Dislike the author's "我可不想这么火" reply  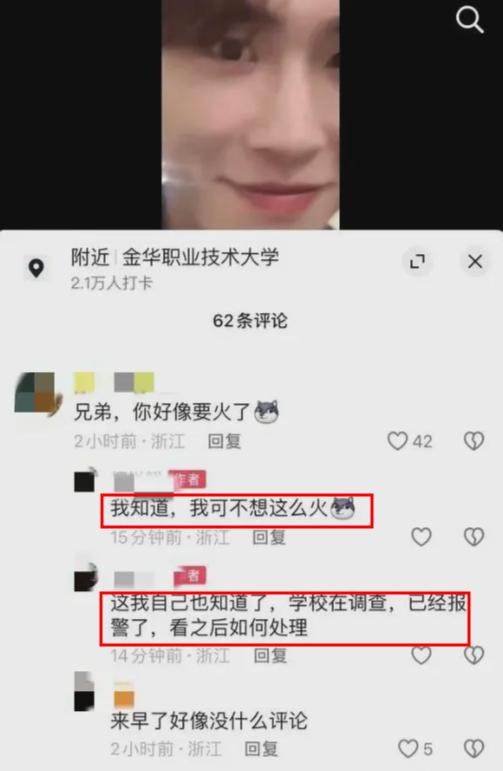pos(474,536)
